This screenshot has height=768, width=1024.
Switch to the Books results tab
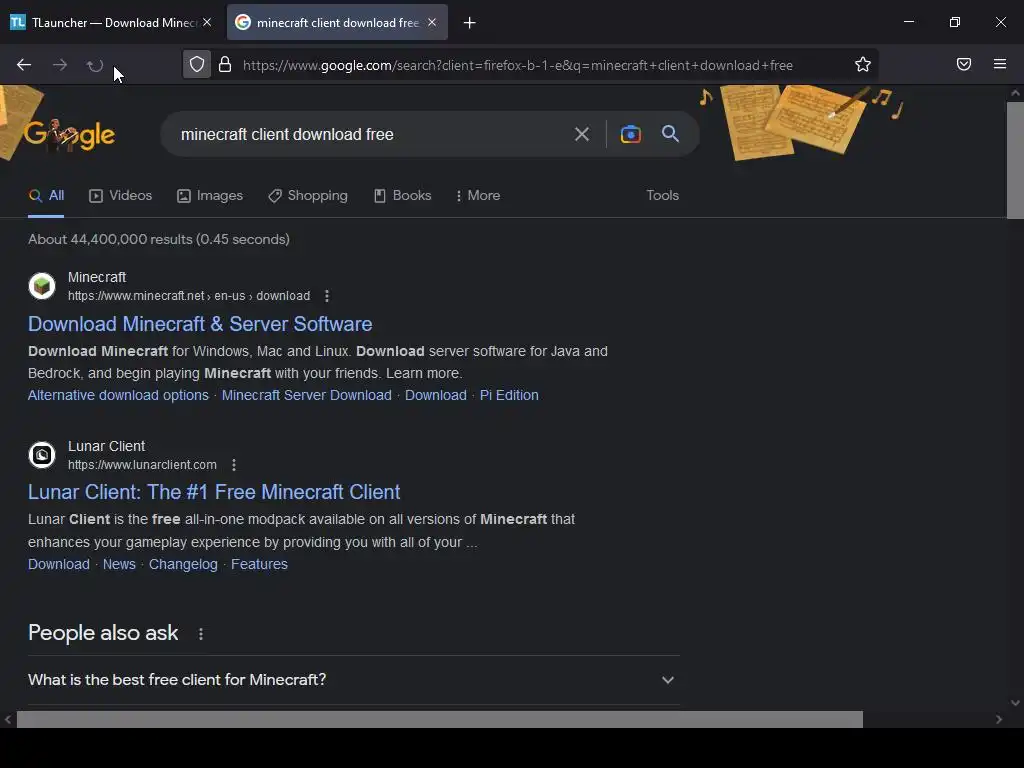click(x=402, y=195)
